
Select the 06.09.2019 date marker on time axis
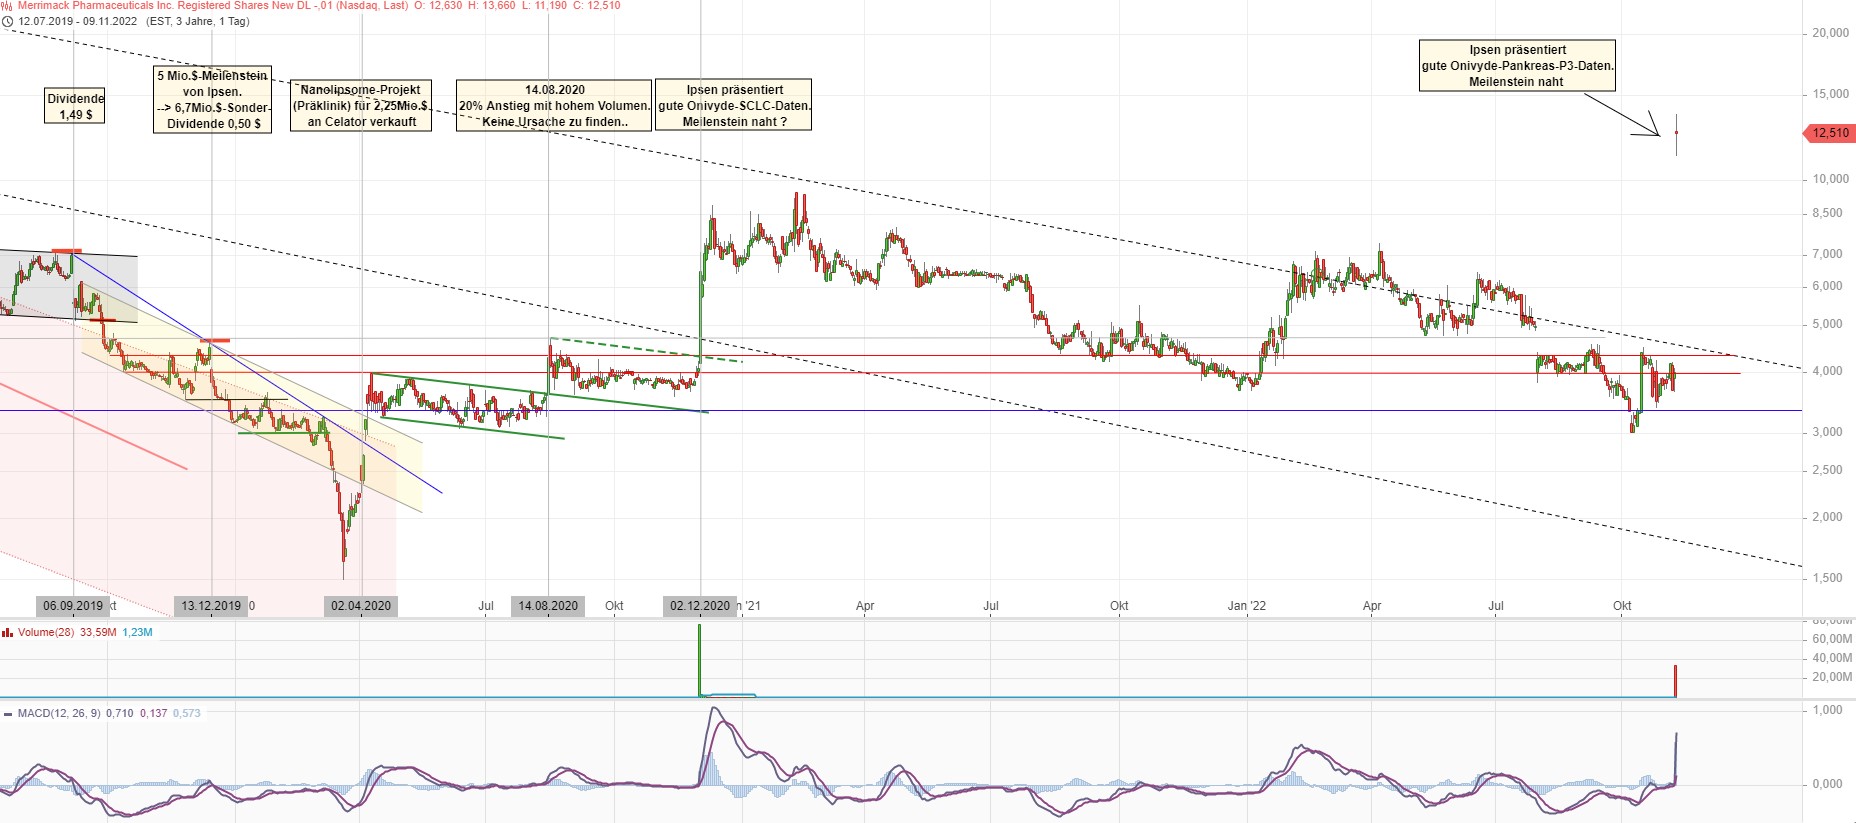(x=73, y=606)
